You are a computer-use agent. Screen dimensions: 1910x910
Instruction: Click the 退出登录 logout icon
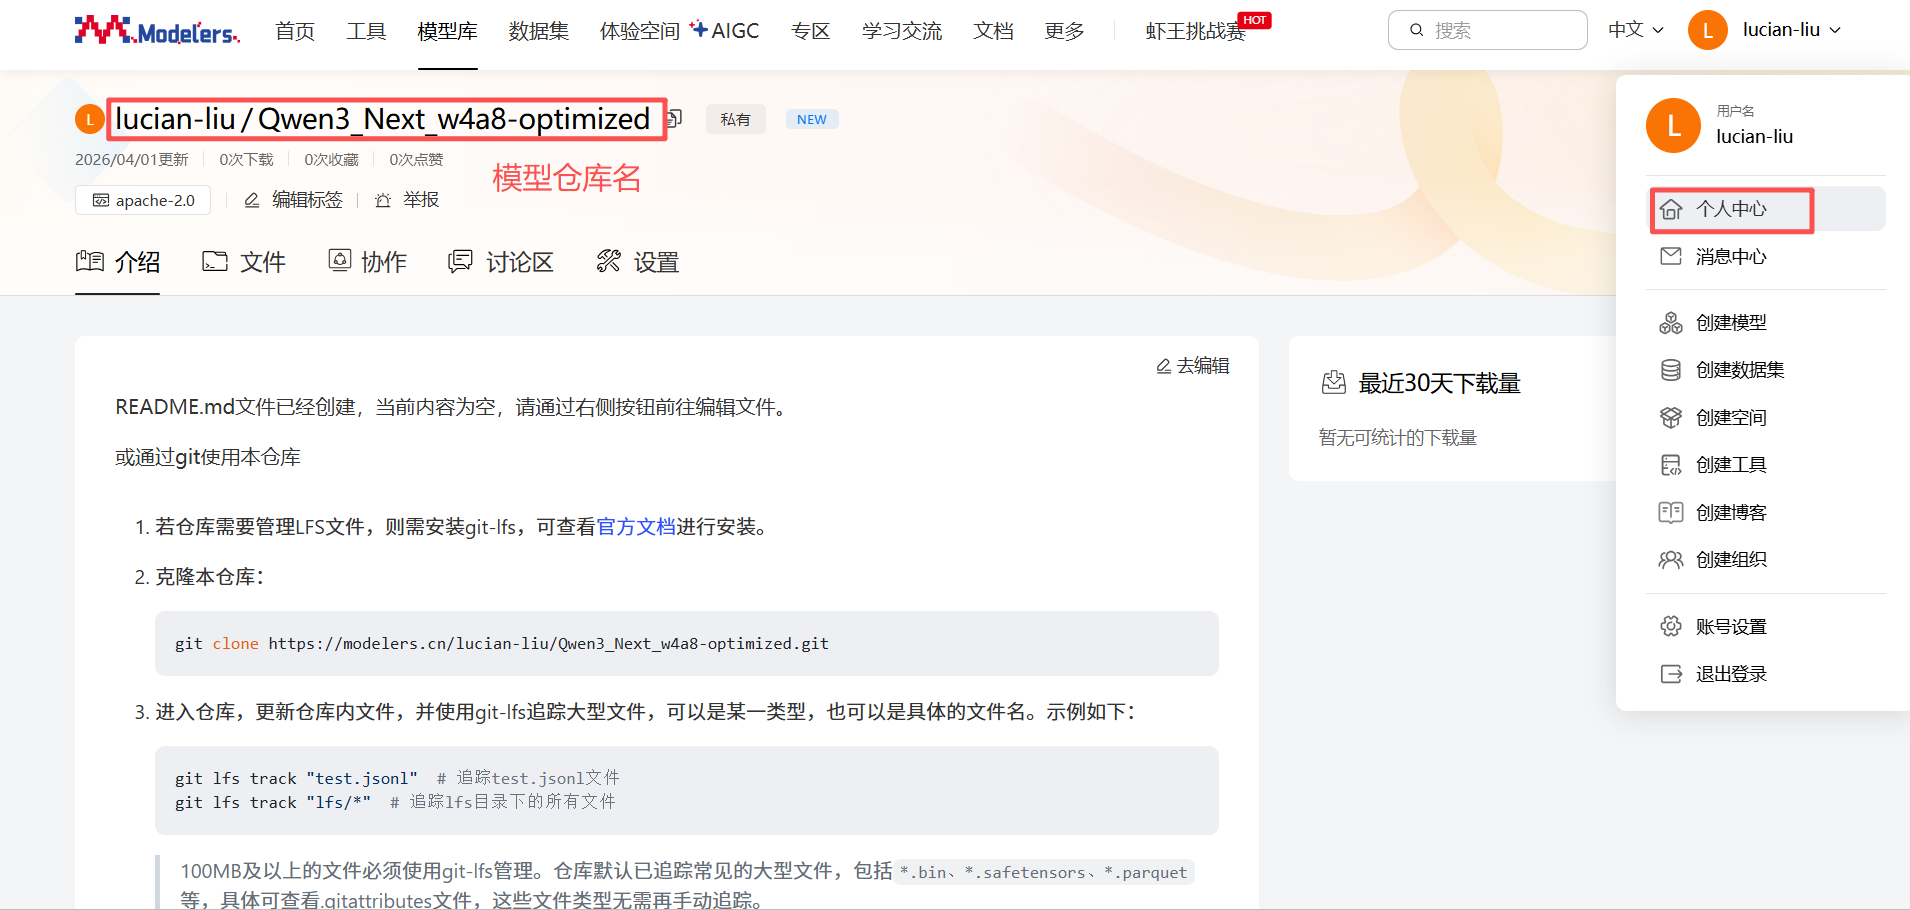coord(1670,674)
